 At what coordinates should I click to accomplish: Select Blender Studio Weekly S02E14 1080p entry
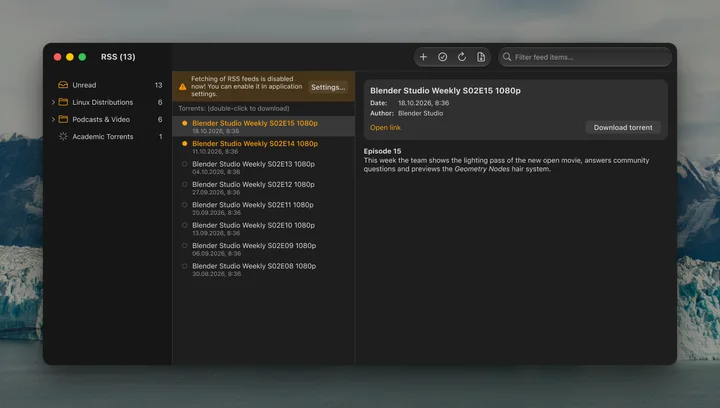click(264, 147)
